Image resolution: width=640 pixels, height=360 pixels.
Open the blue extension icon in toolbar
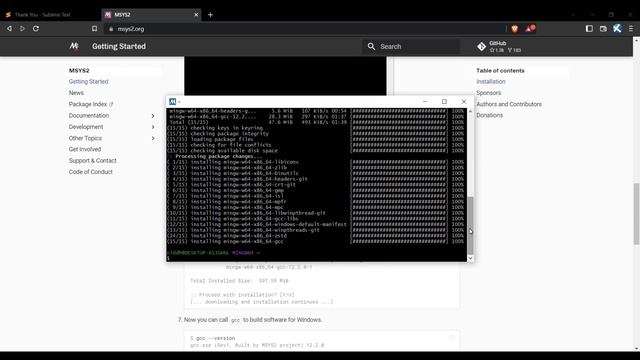617,29
